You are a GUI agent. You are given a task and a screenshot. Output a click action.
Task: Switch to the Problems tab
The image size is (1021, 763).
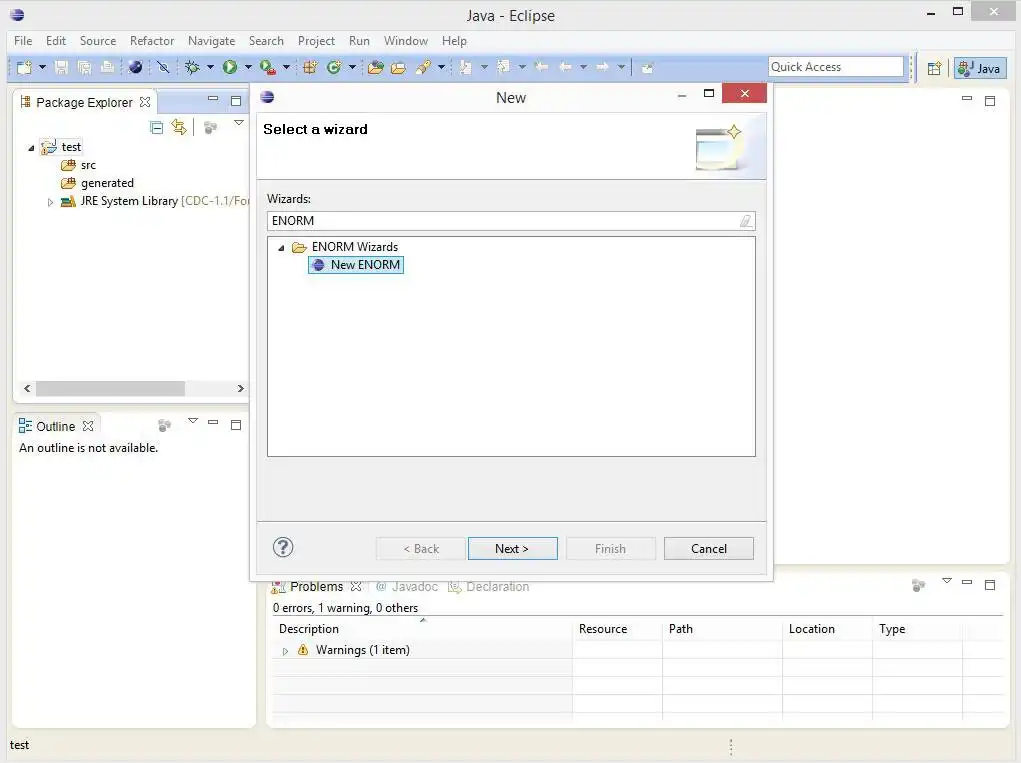tap(316, 587)
